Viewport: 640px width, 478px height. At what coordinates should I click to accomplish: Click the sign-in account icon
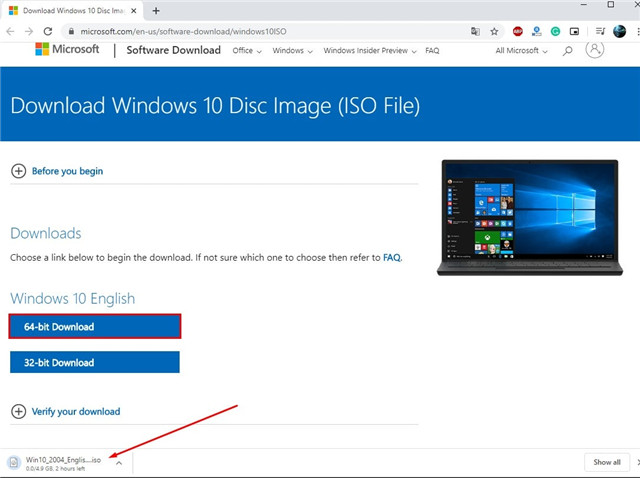595,49
